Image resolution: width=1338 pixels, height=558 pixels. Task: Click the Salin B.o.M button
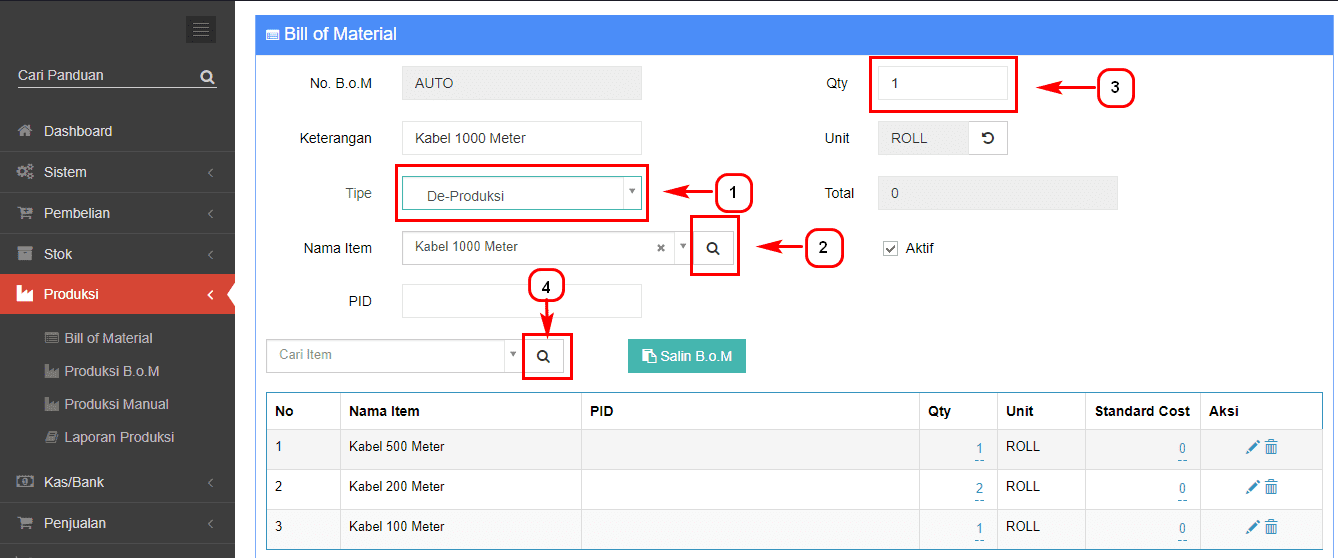tap(687, 356)
